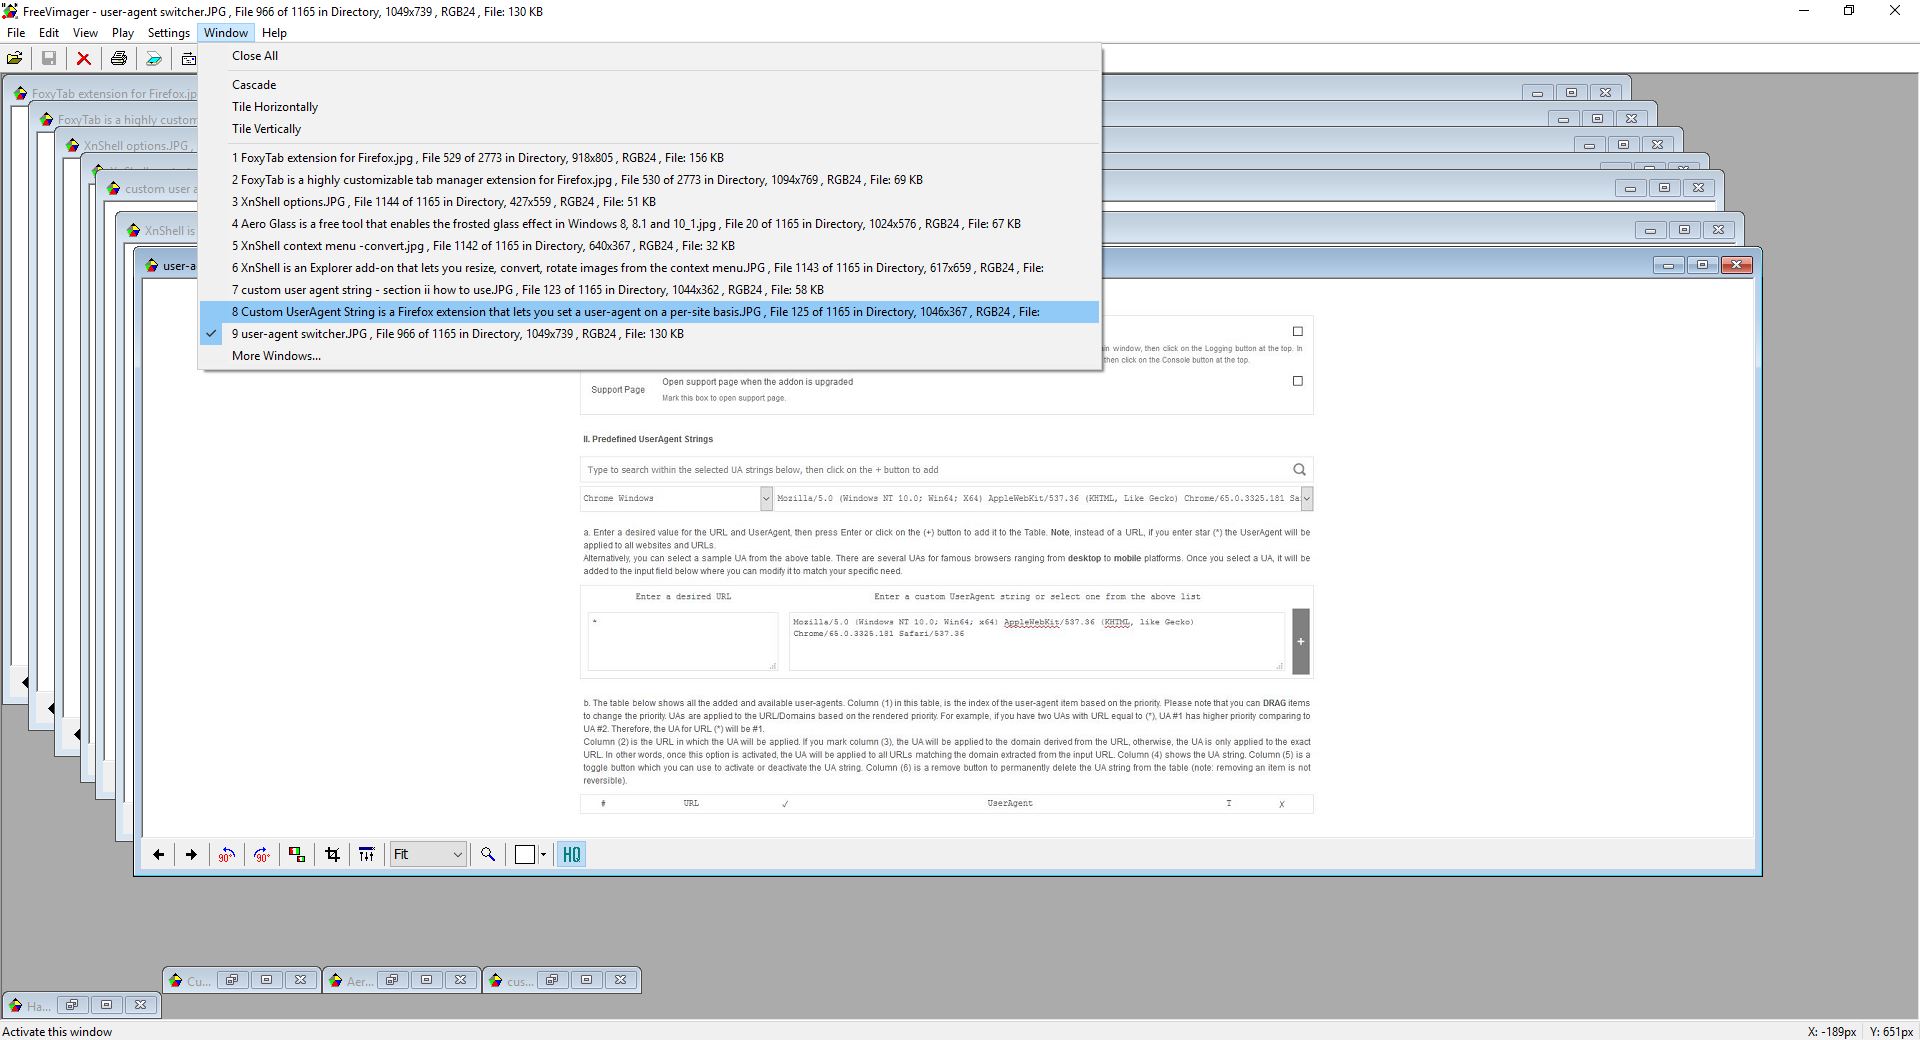Restore the minimized 'Aer...' child window

pos(392,980)
